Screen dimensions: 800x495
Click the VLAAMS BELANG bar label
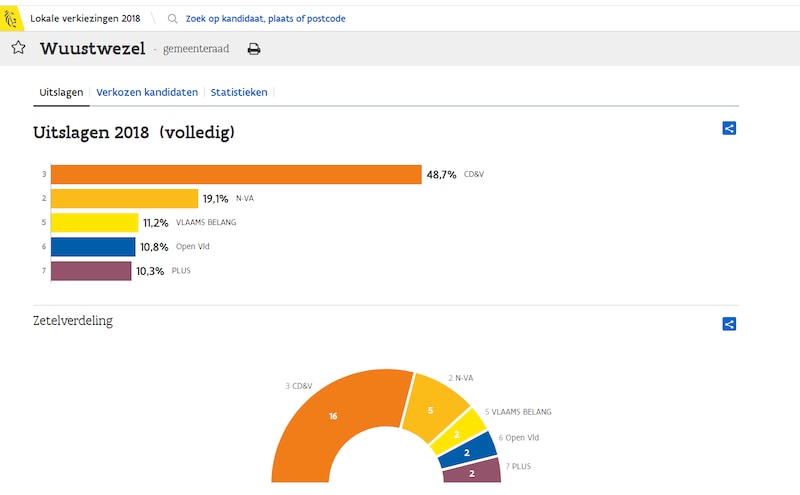tap(206, 222)
